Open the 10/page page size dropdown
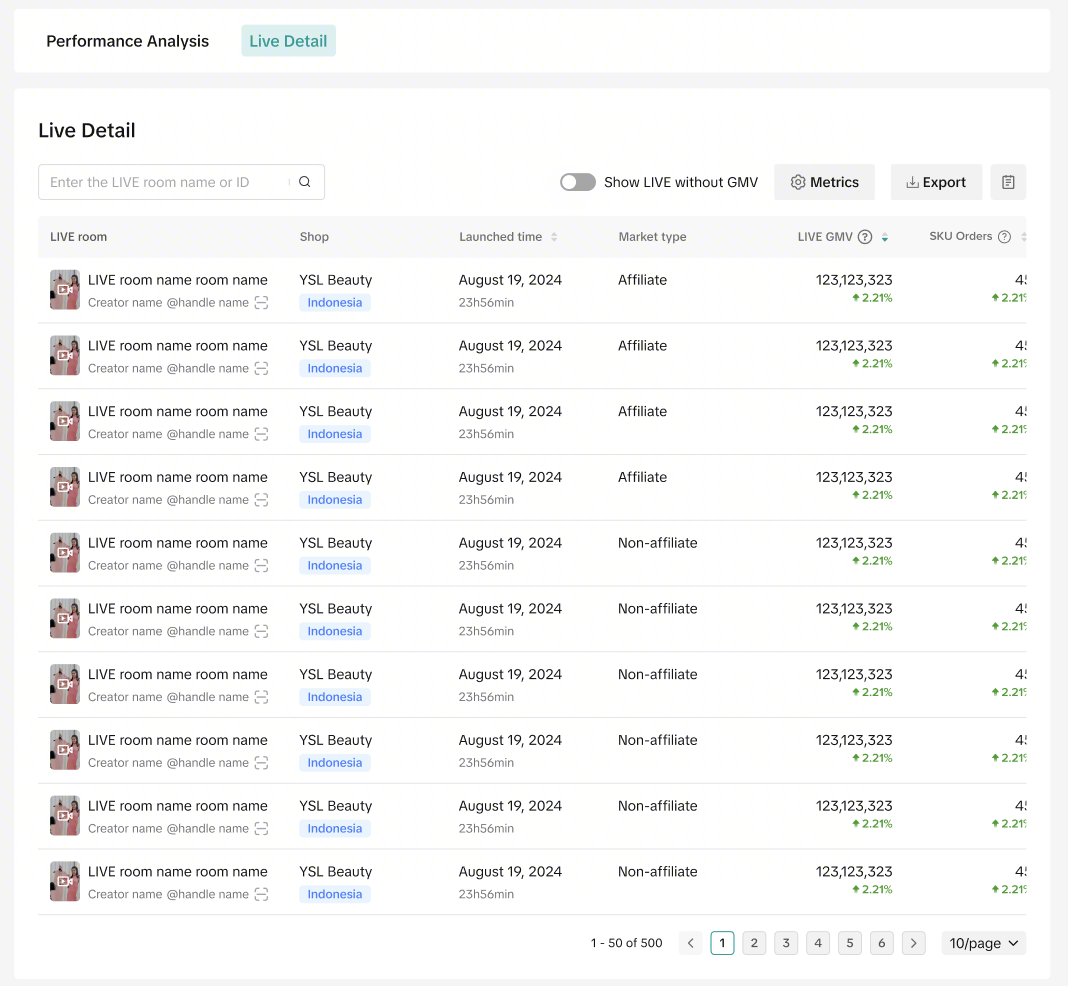Screen dimensions: 1068x986 (983, 943)
